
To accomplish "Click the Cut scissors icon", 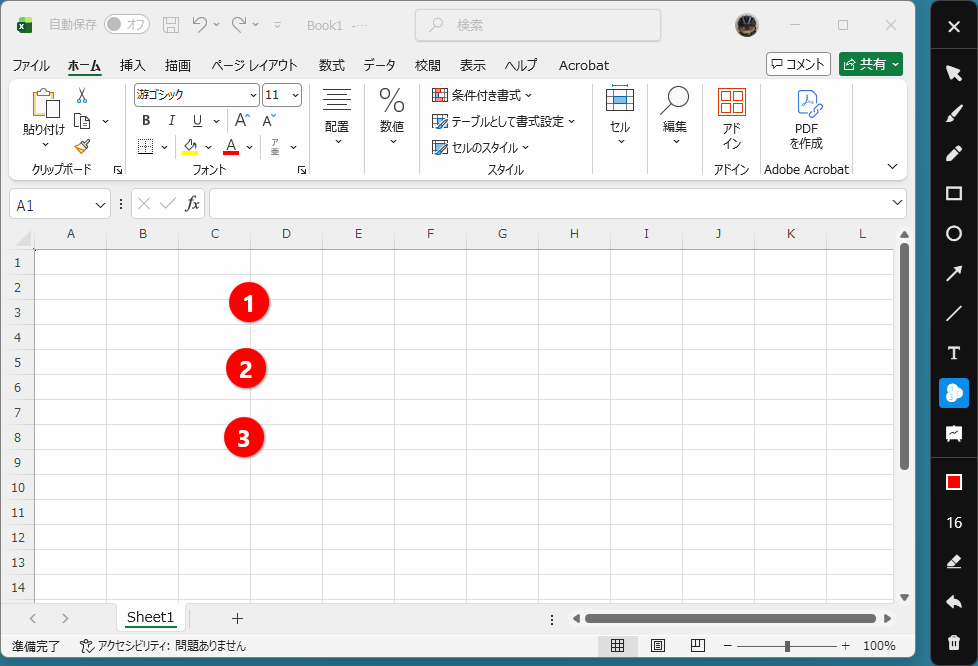I will [x=82, y=95].
